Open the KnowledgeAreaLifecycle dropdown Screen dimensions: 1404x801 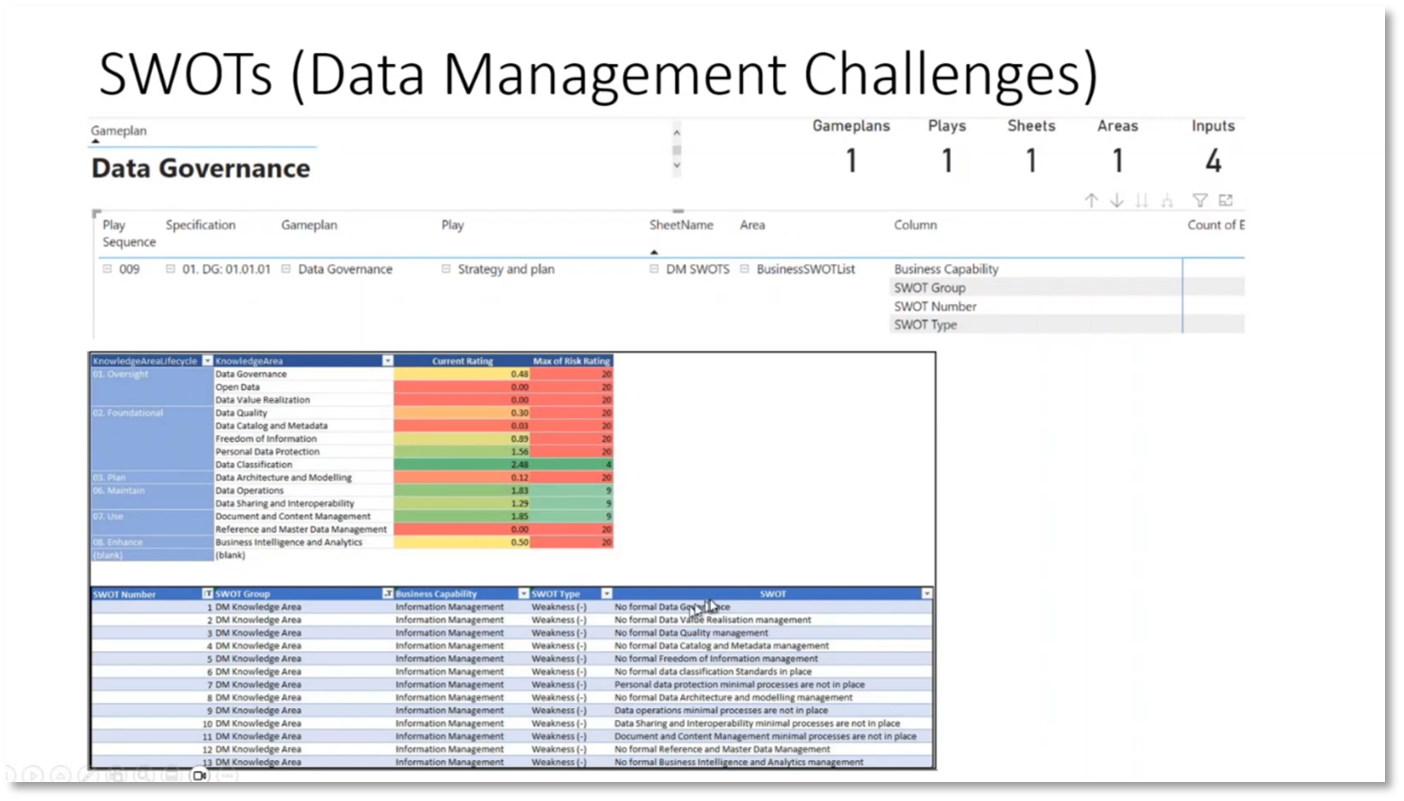pos(207,360)
